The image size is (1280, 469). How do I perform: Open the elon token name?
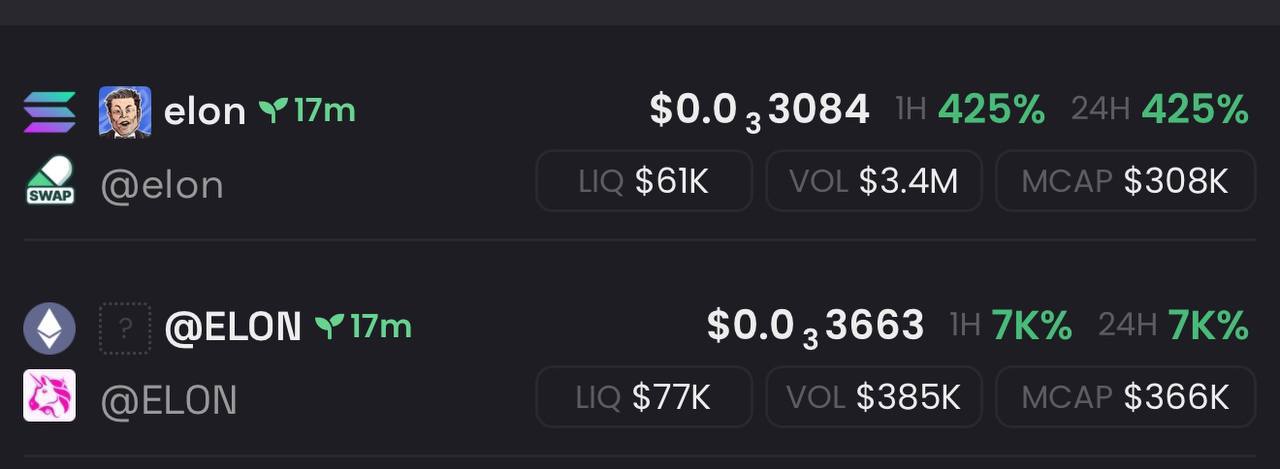point(204,111)
